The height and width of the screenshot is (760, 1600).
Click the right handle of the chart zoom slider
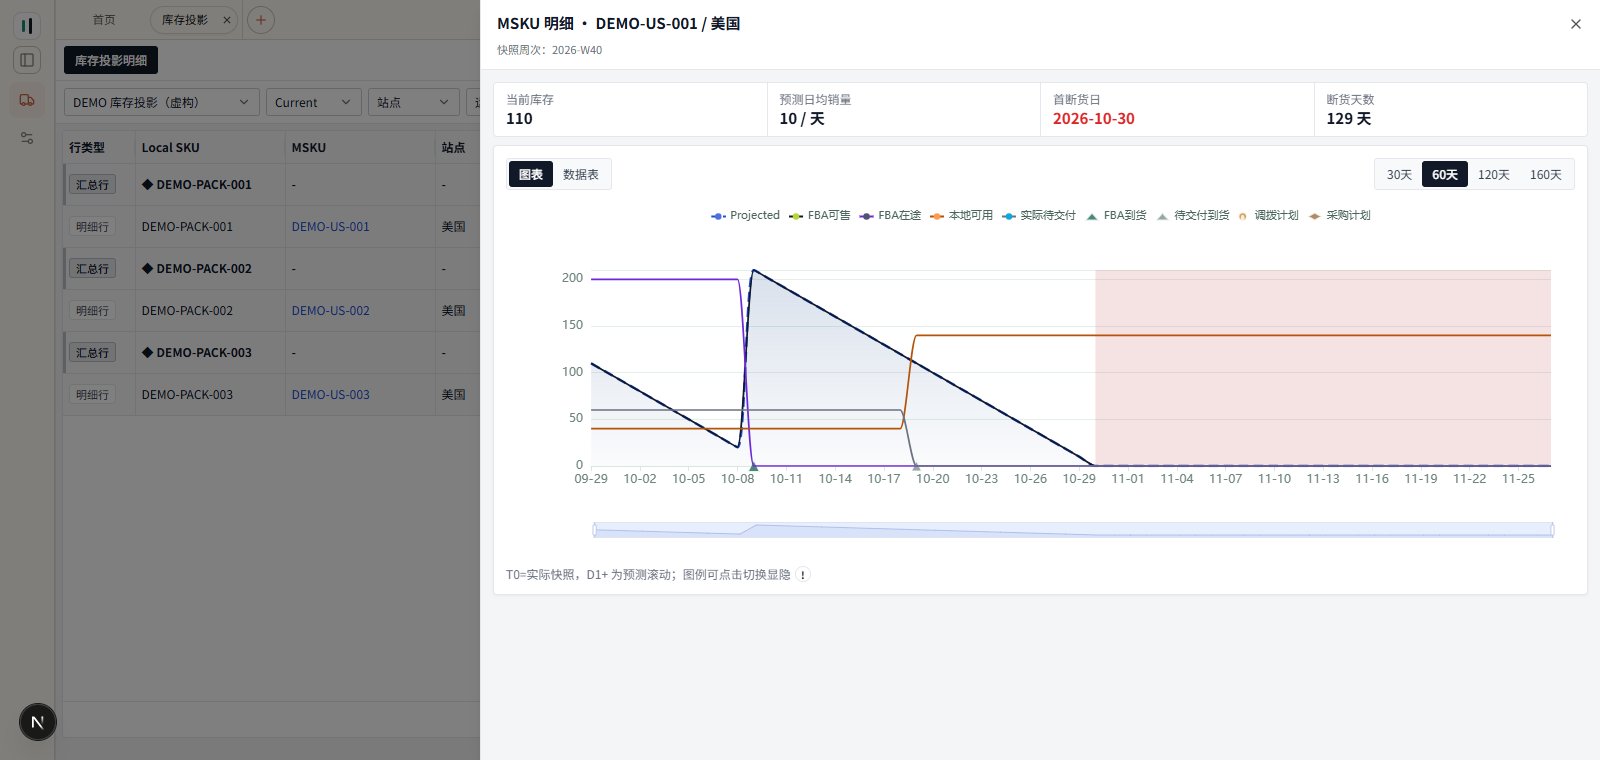click(1553, 530)
